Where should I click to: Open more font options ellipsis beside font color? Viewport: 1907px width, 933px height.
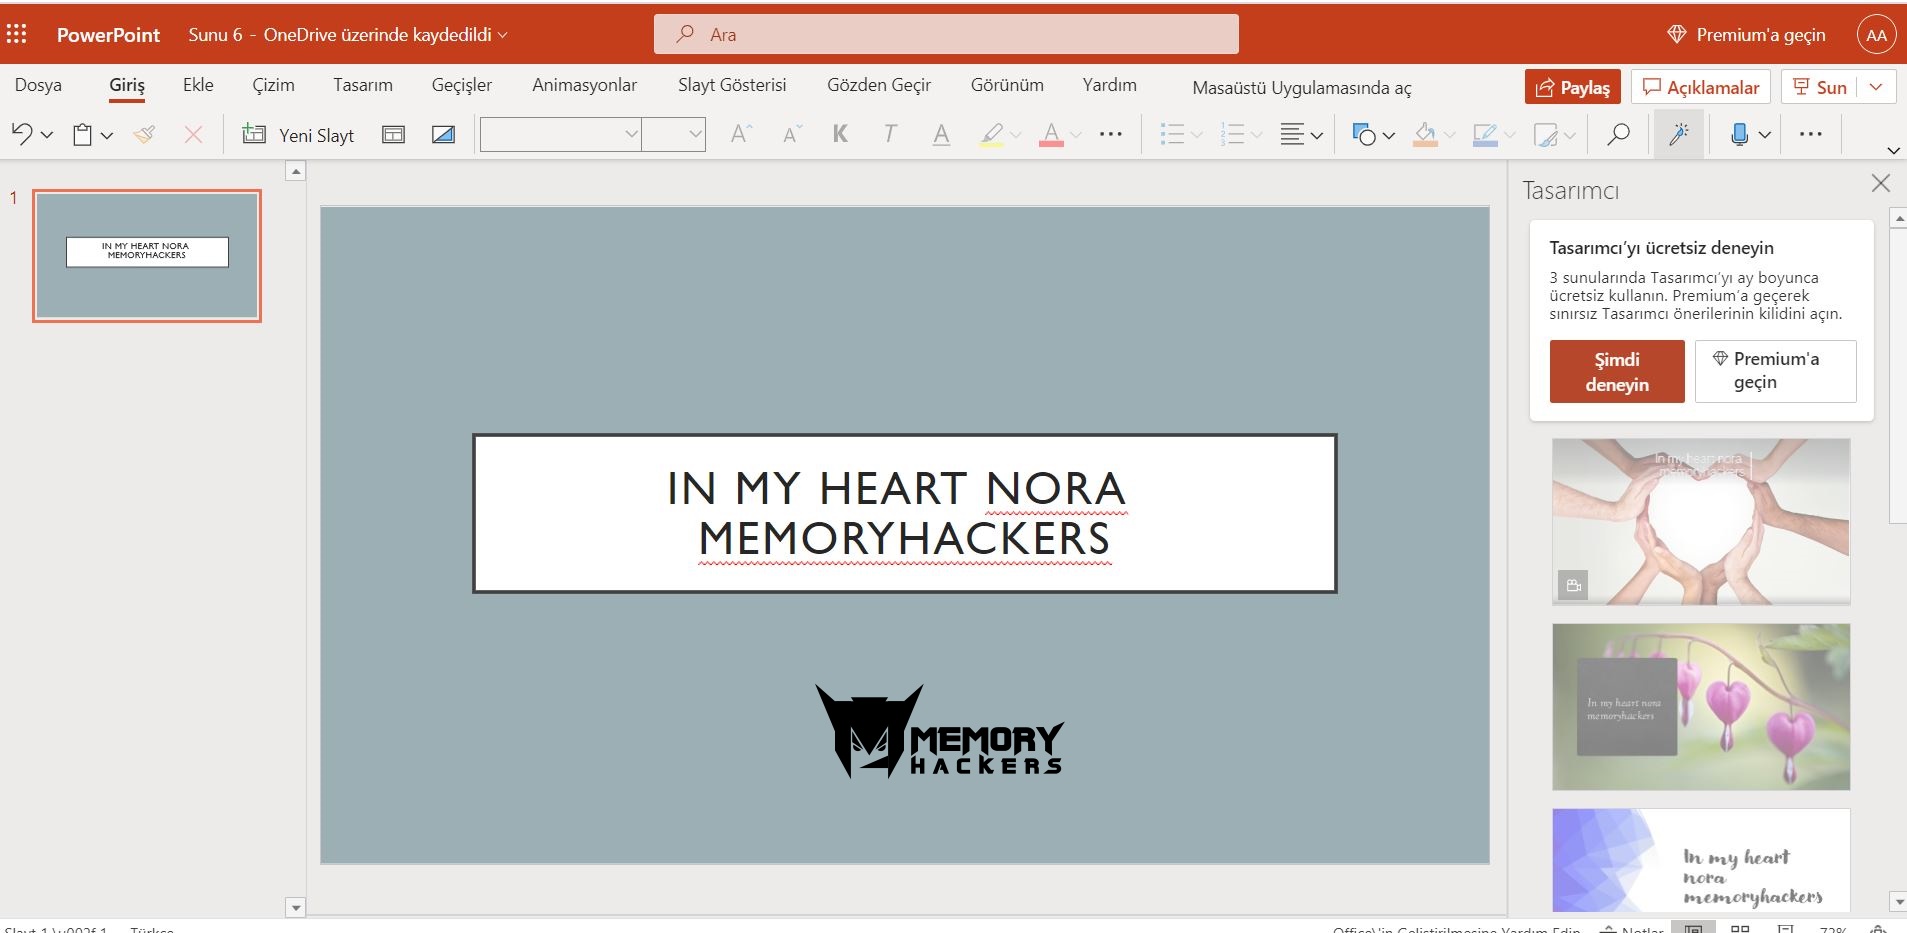1111,134
